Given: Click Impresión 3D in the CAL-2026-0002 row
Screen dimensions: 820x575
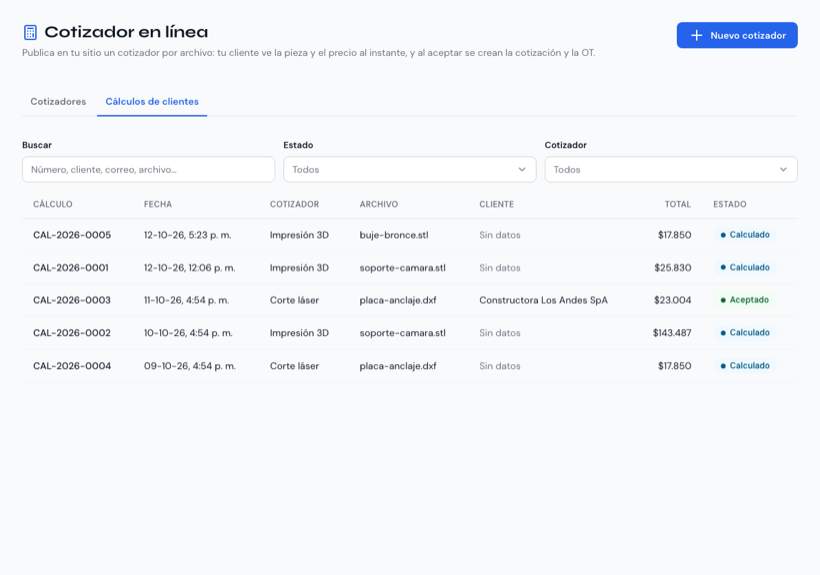Looking at the screenshot, I should coord(299,333).
